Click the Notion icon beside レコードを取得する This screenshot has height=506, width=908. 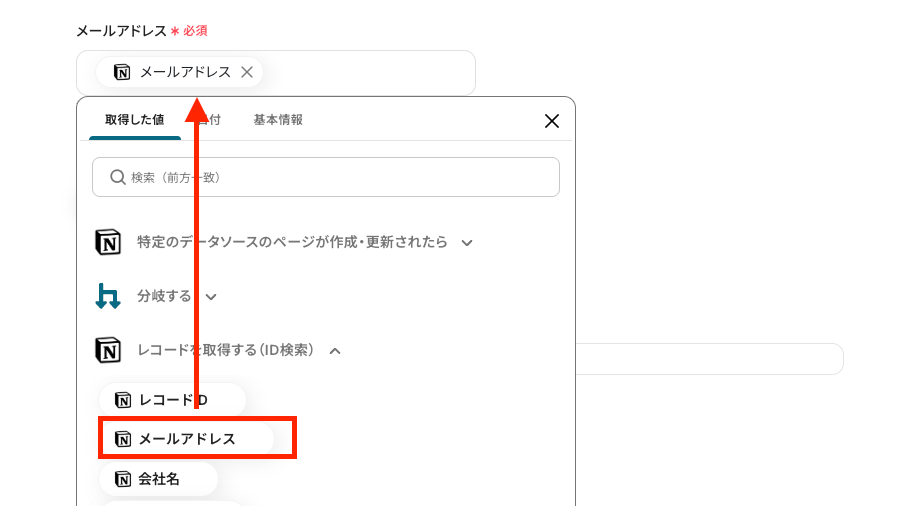[108, 350]
